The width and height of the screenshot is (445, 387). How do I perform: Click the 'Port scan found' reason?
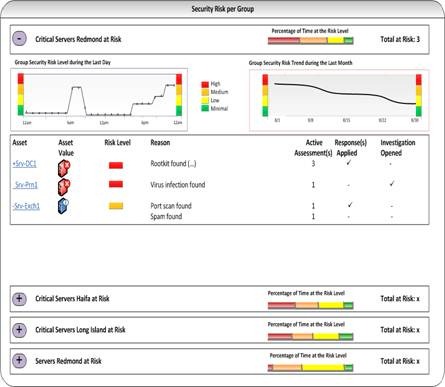click(x=171, y=206)
